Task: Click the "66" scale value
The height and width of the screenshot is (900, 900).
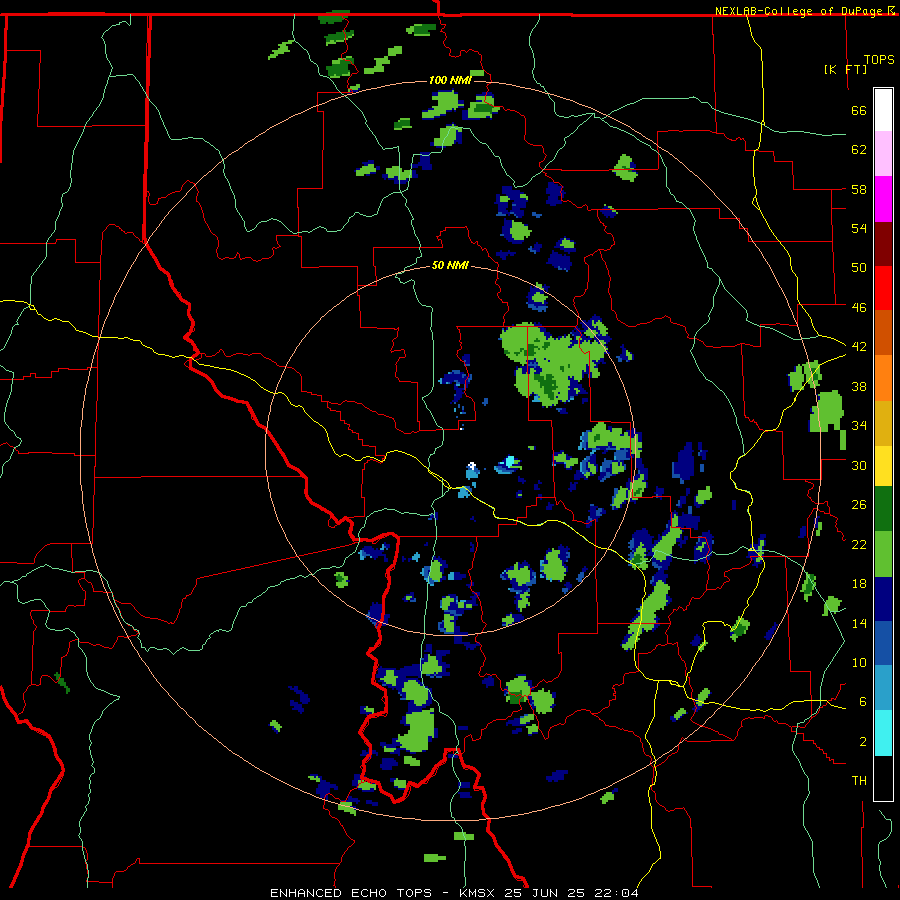Action: click(859, 110)
